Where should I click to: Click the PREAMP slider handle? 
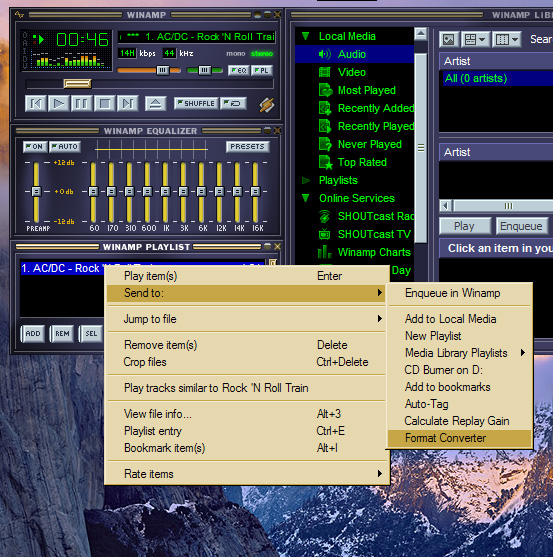(x=36, y=191)
